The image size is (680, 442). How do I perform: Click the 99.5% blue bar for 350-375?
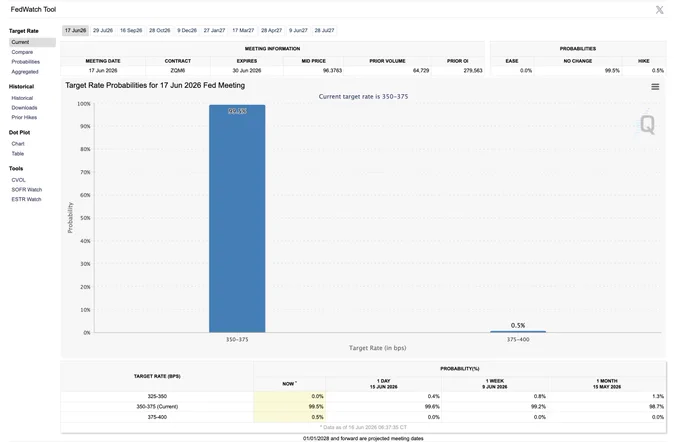click(x=237, y=219)
